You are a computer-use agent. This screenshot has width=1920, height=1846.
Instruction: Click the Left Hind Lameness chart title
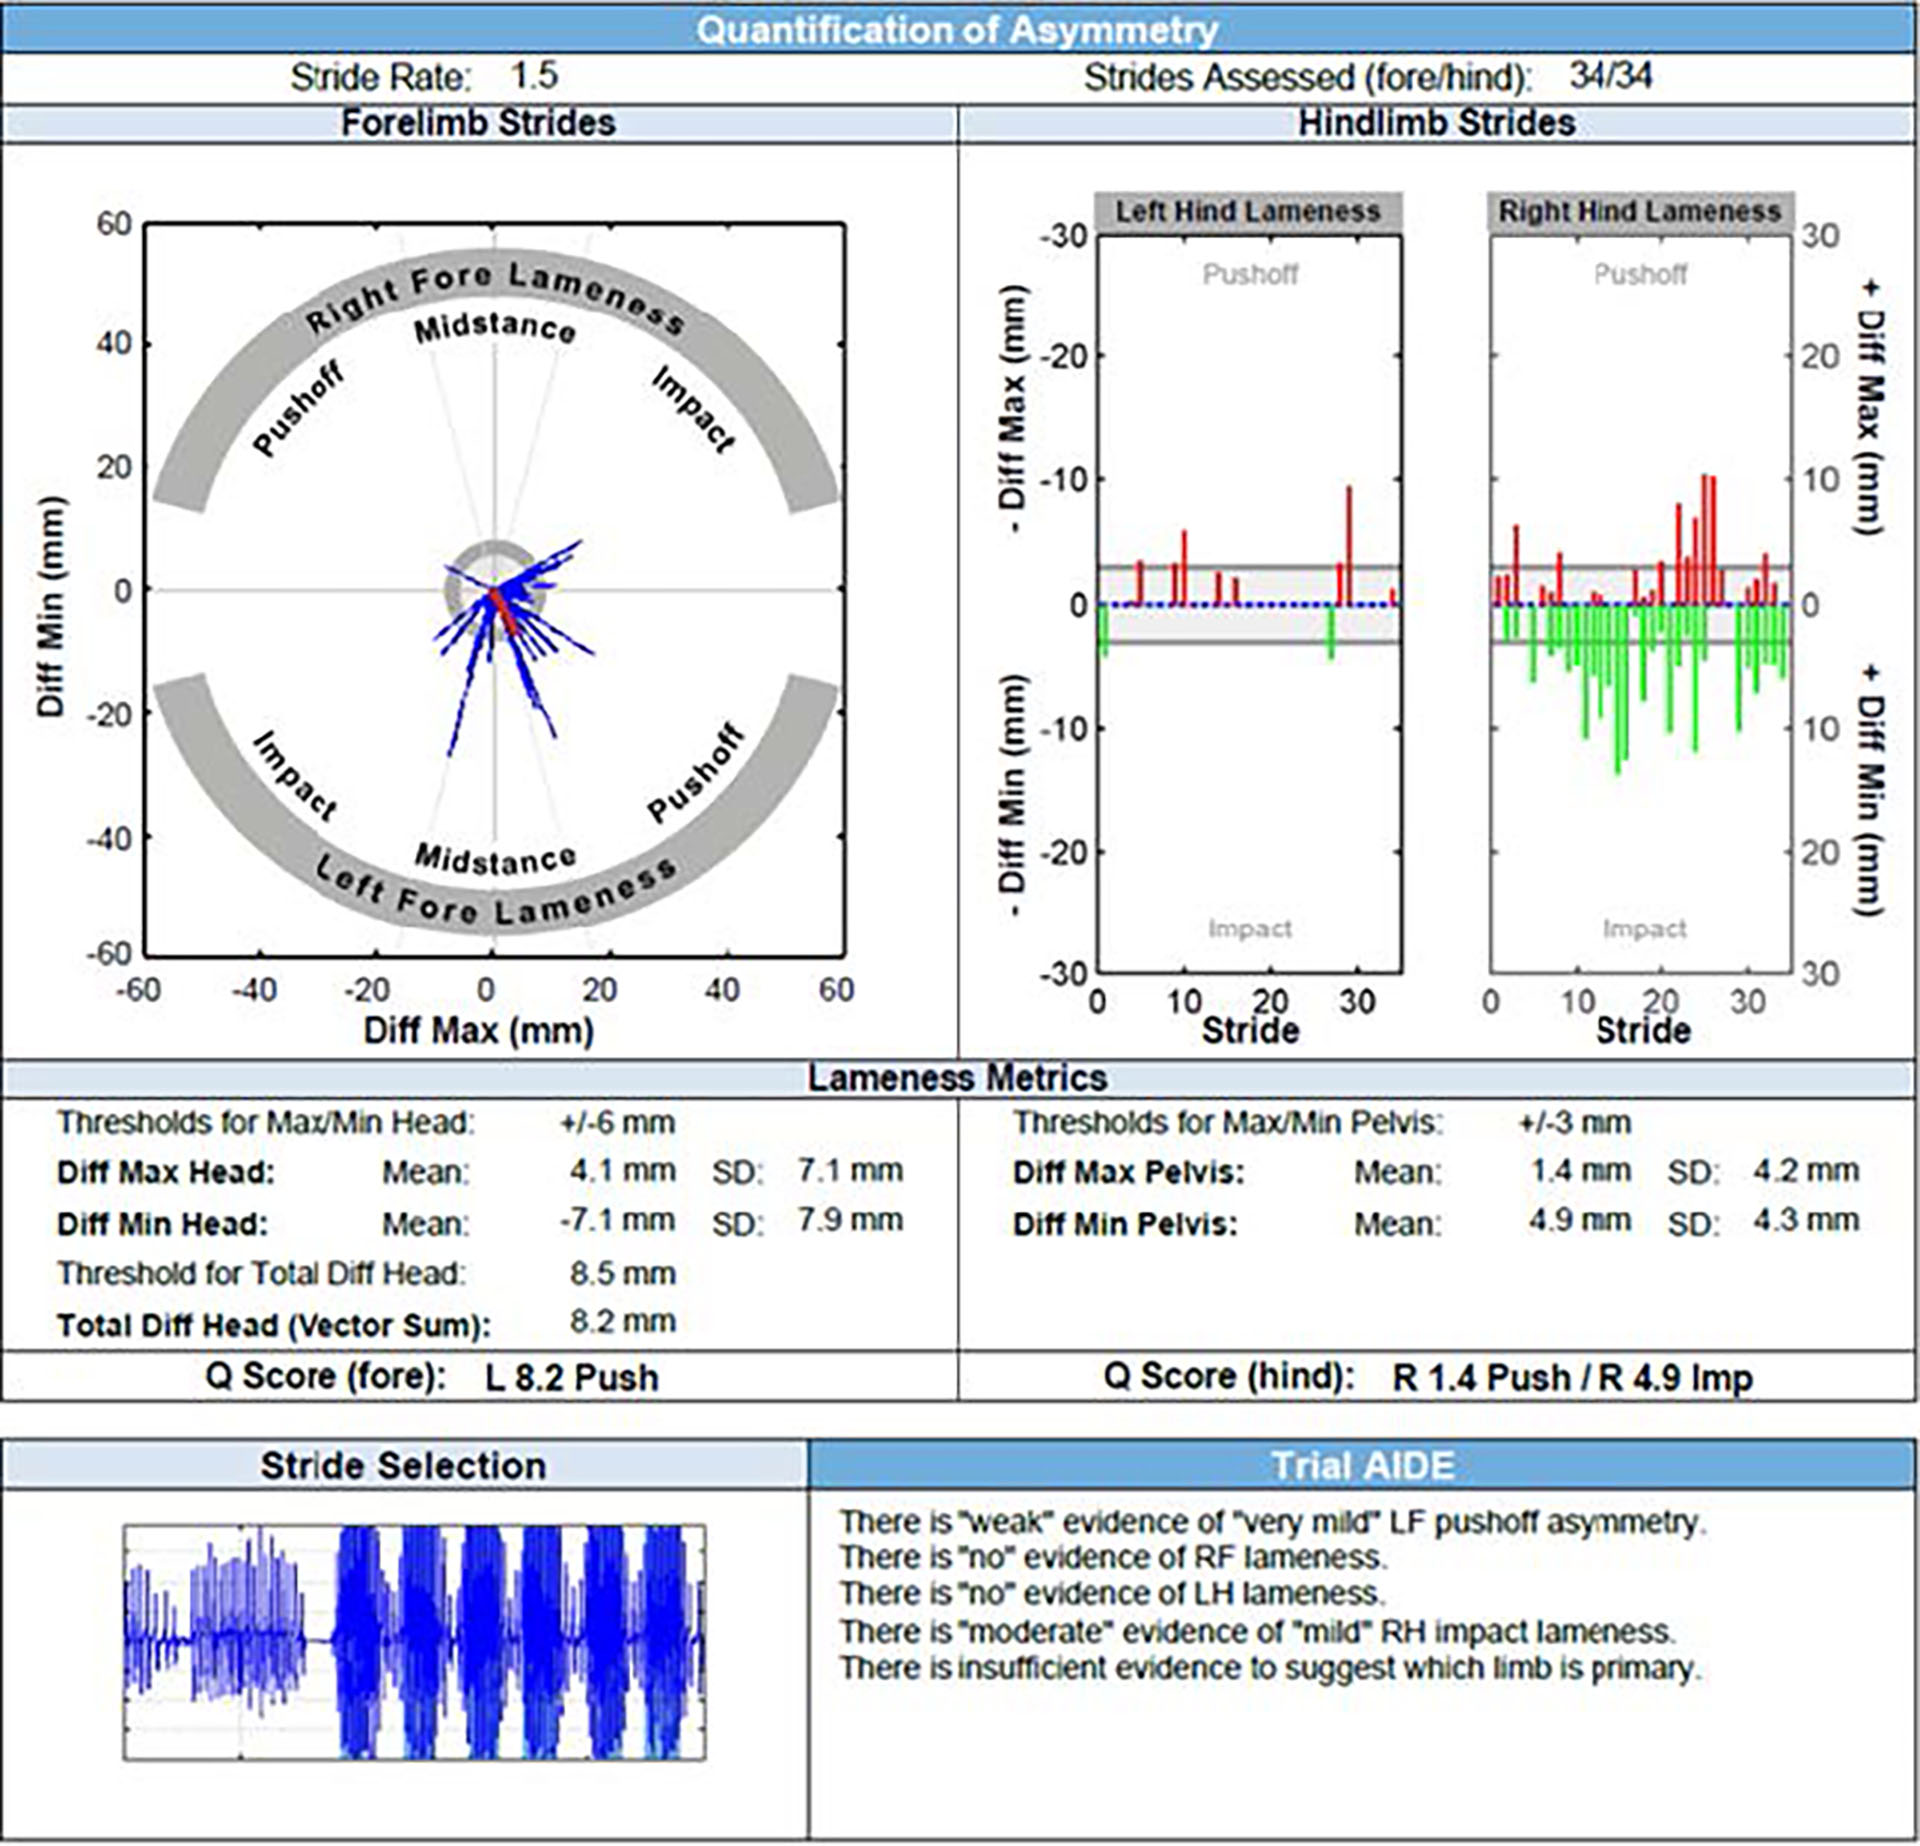(1247, 212)
